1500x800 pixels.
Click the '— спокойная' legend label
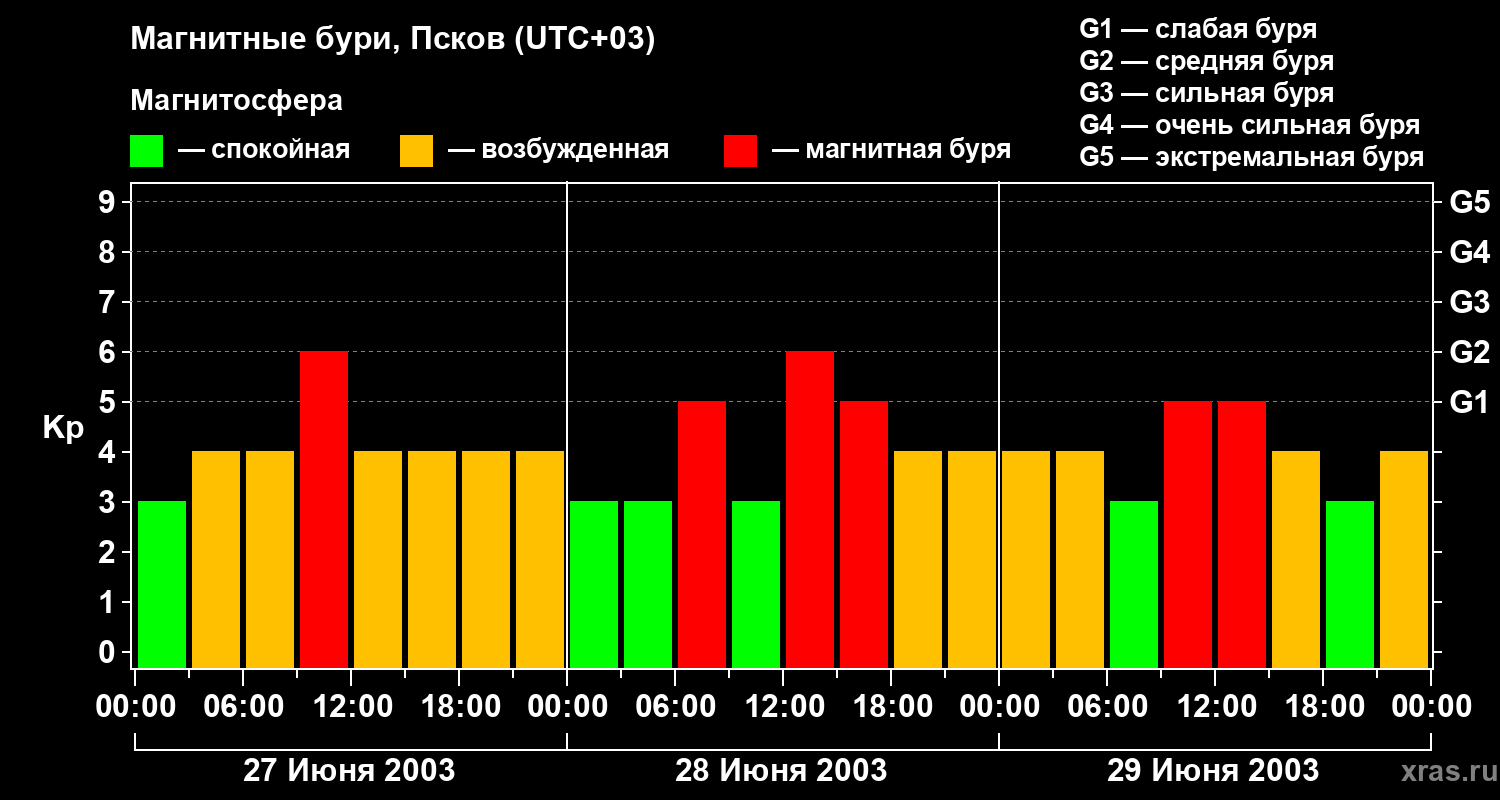(264, 150)
